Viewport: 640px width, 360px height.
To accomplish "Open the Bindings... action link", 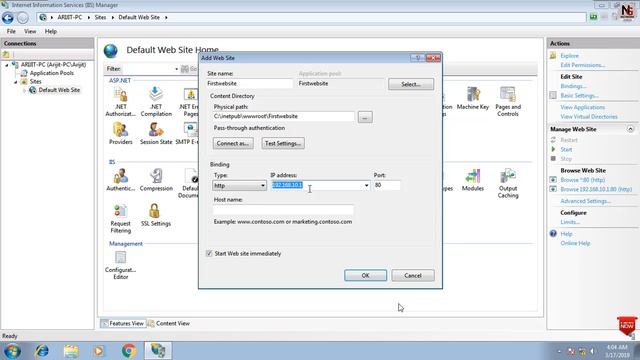I will 573,86.
